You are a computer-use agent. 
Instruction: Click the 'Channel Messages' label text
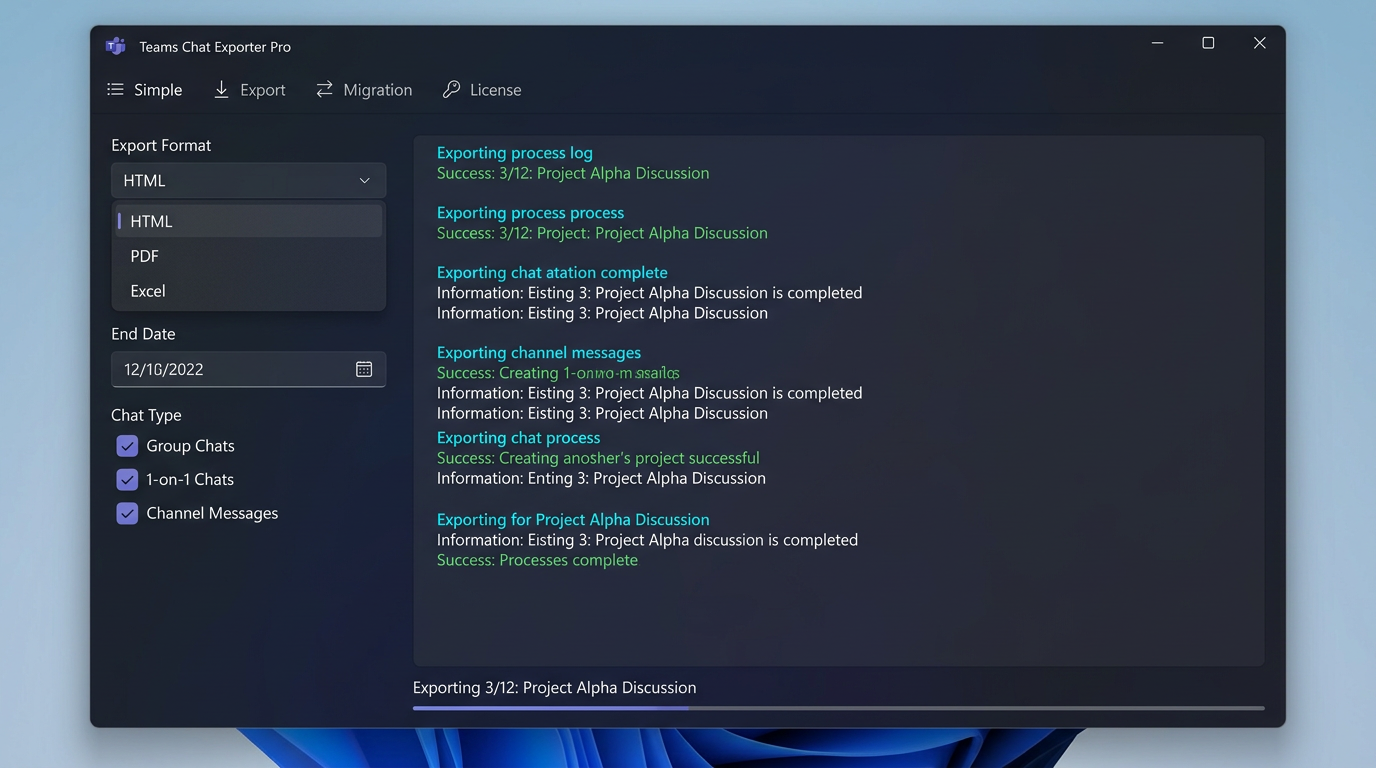[212, 514]
